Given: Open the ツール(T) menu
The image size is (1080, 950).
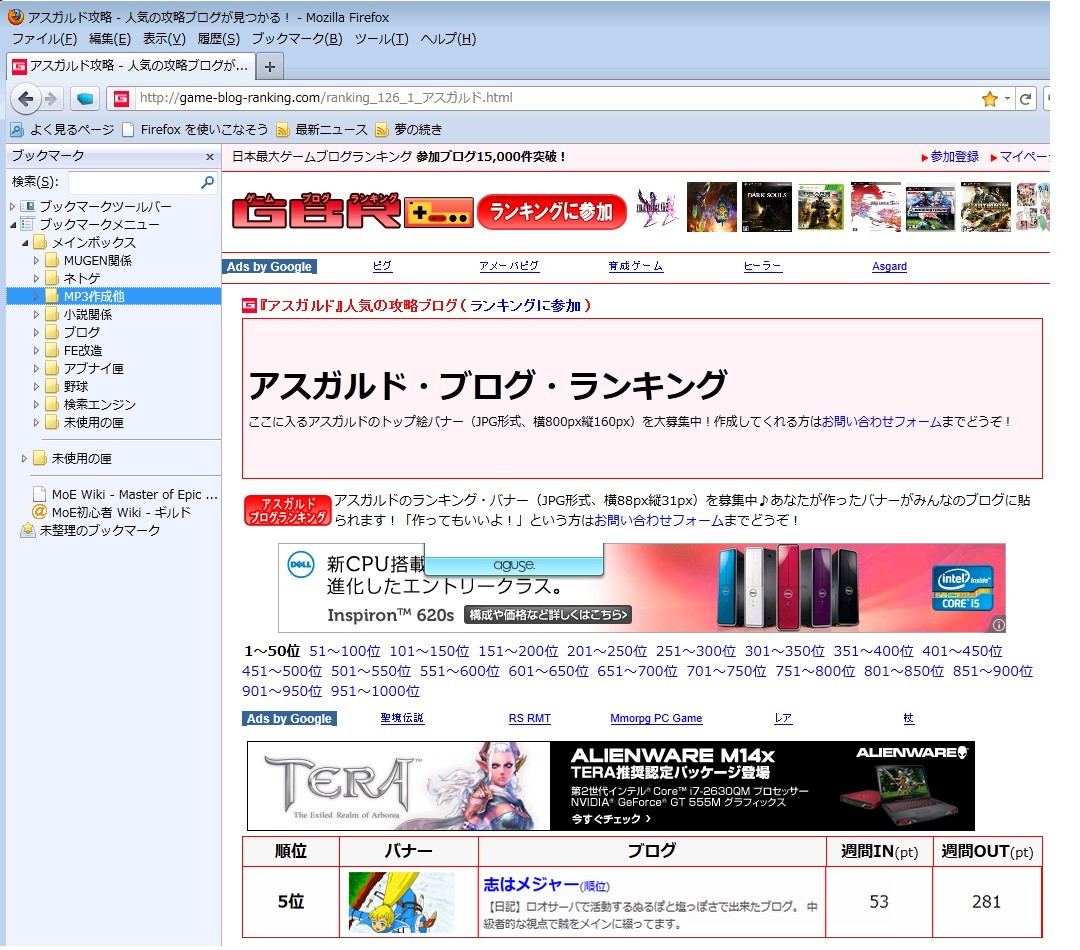Looking at the screenshot, I should [381, 39].
